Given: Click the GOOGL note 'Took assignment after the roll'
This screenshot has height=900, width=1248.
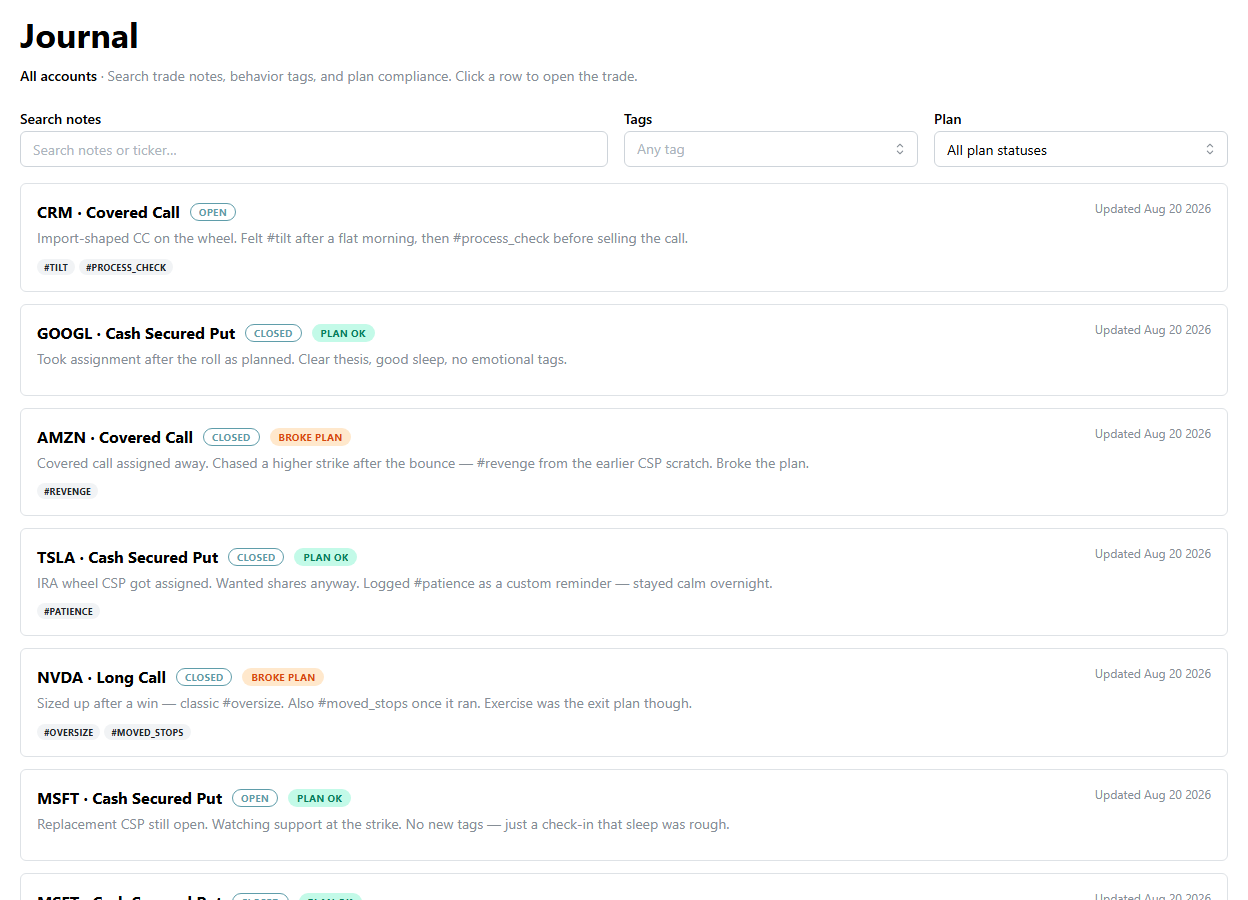Looking at the screenshot, I should [x=302, y=360].
